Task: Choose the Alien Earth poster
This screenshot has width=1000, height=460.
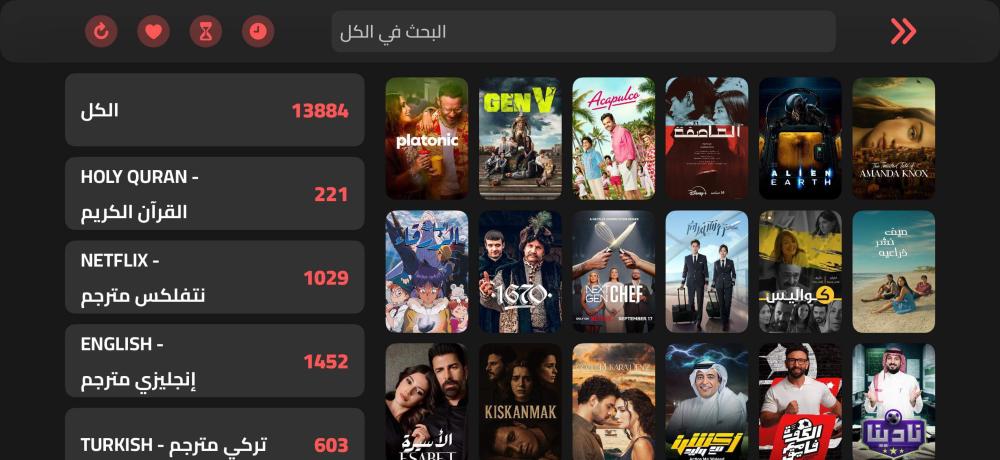Action: [800, 138]
